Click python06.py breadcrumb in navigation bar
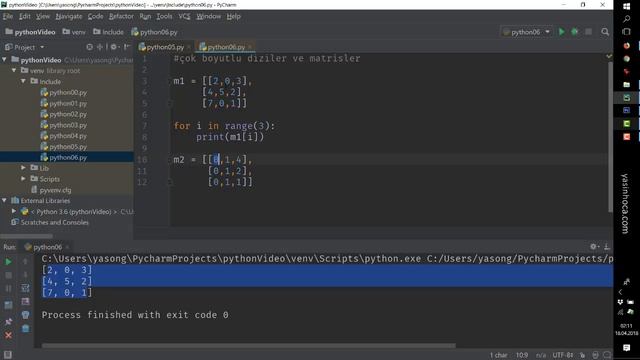The height and width of the screenshot is (360, 640). [155, 32]
